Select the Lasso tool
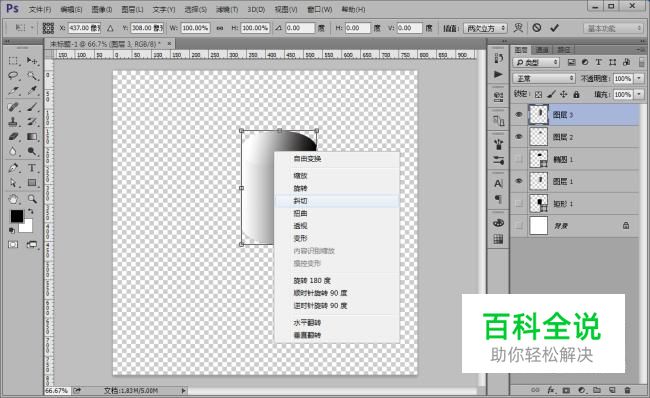This screenshot has width=650, height=398. 13,76
